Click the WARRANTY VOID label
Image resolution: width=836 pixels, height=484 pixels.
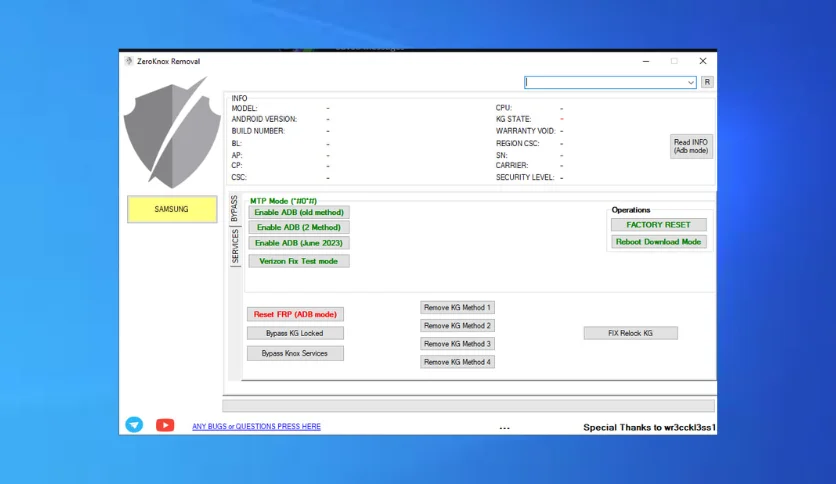coord(526,131)
